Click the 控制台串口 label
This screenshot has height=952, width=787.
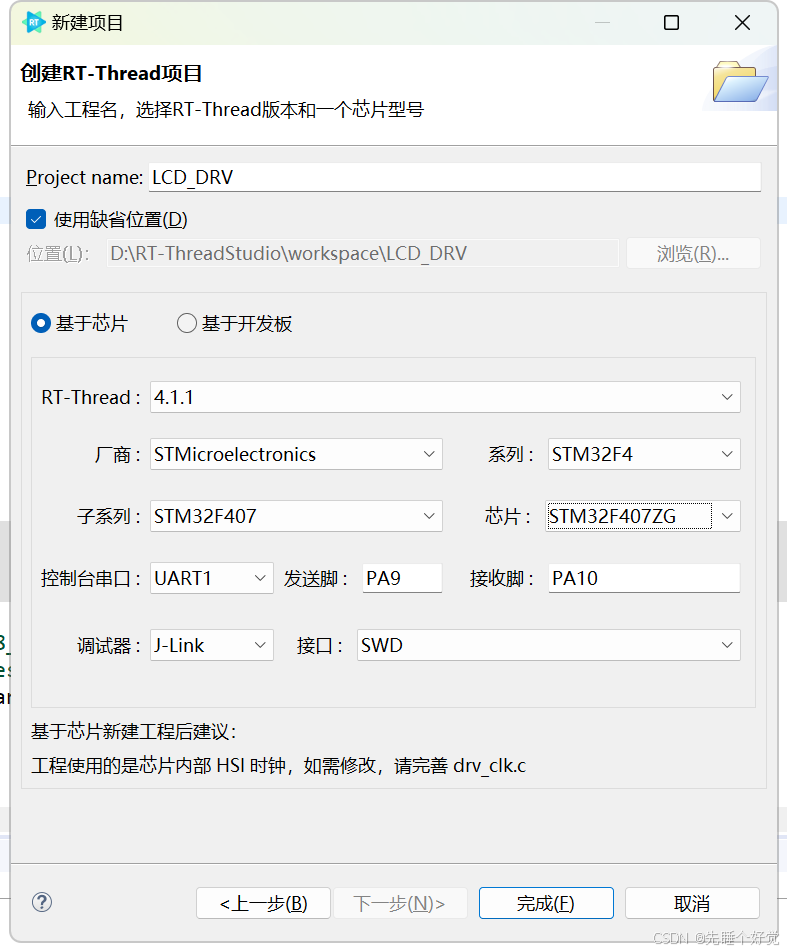pyautogui.click(x=90, y=579)
